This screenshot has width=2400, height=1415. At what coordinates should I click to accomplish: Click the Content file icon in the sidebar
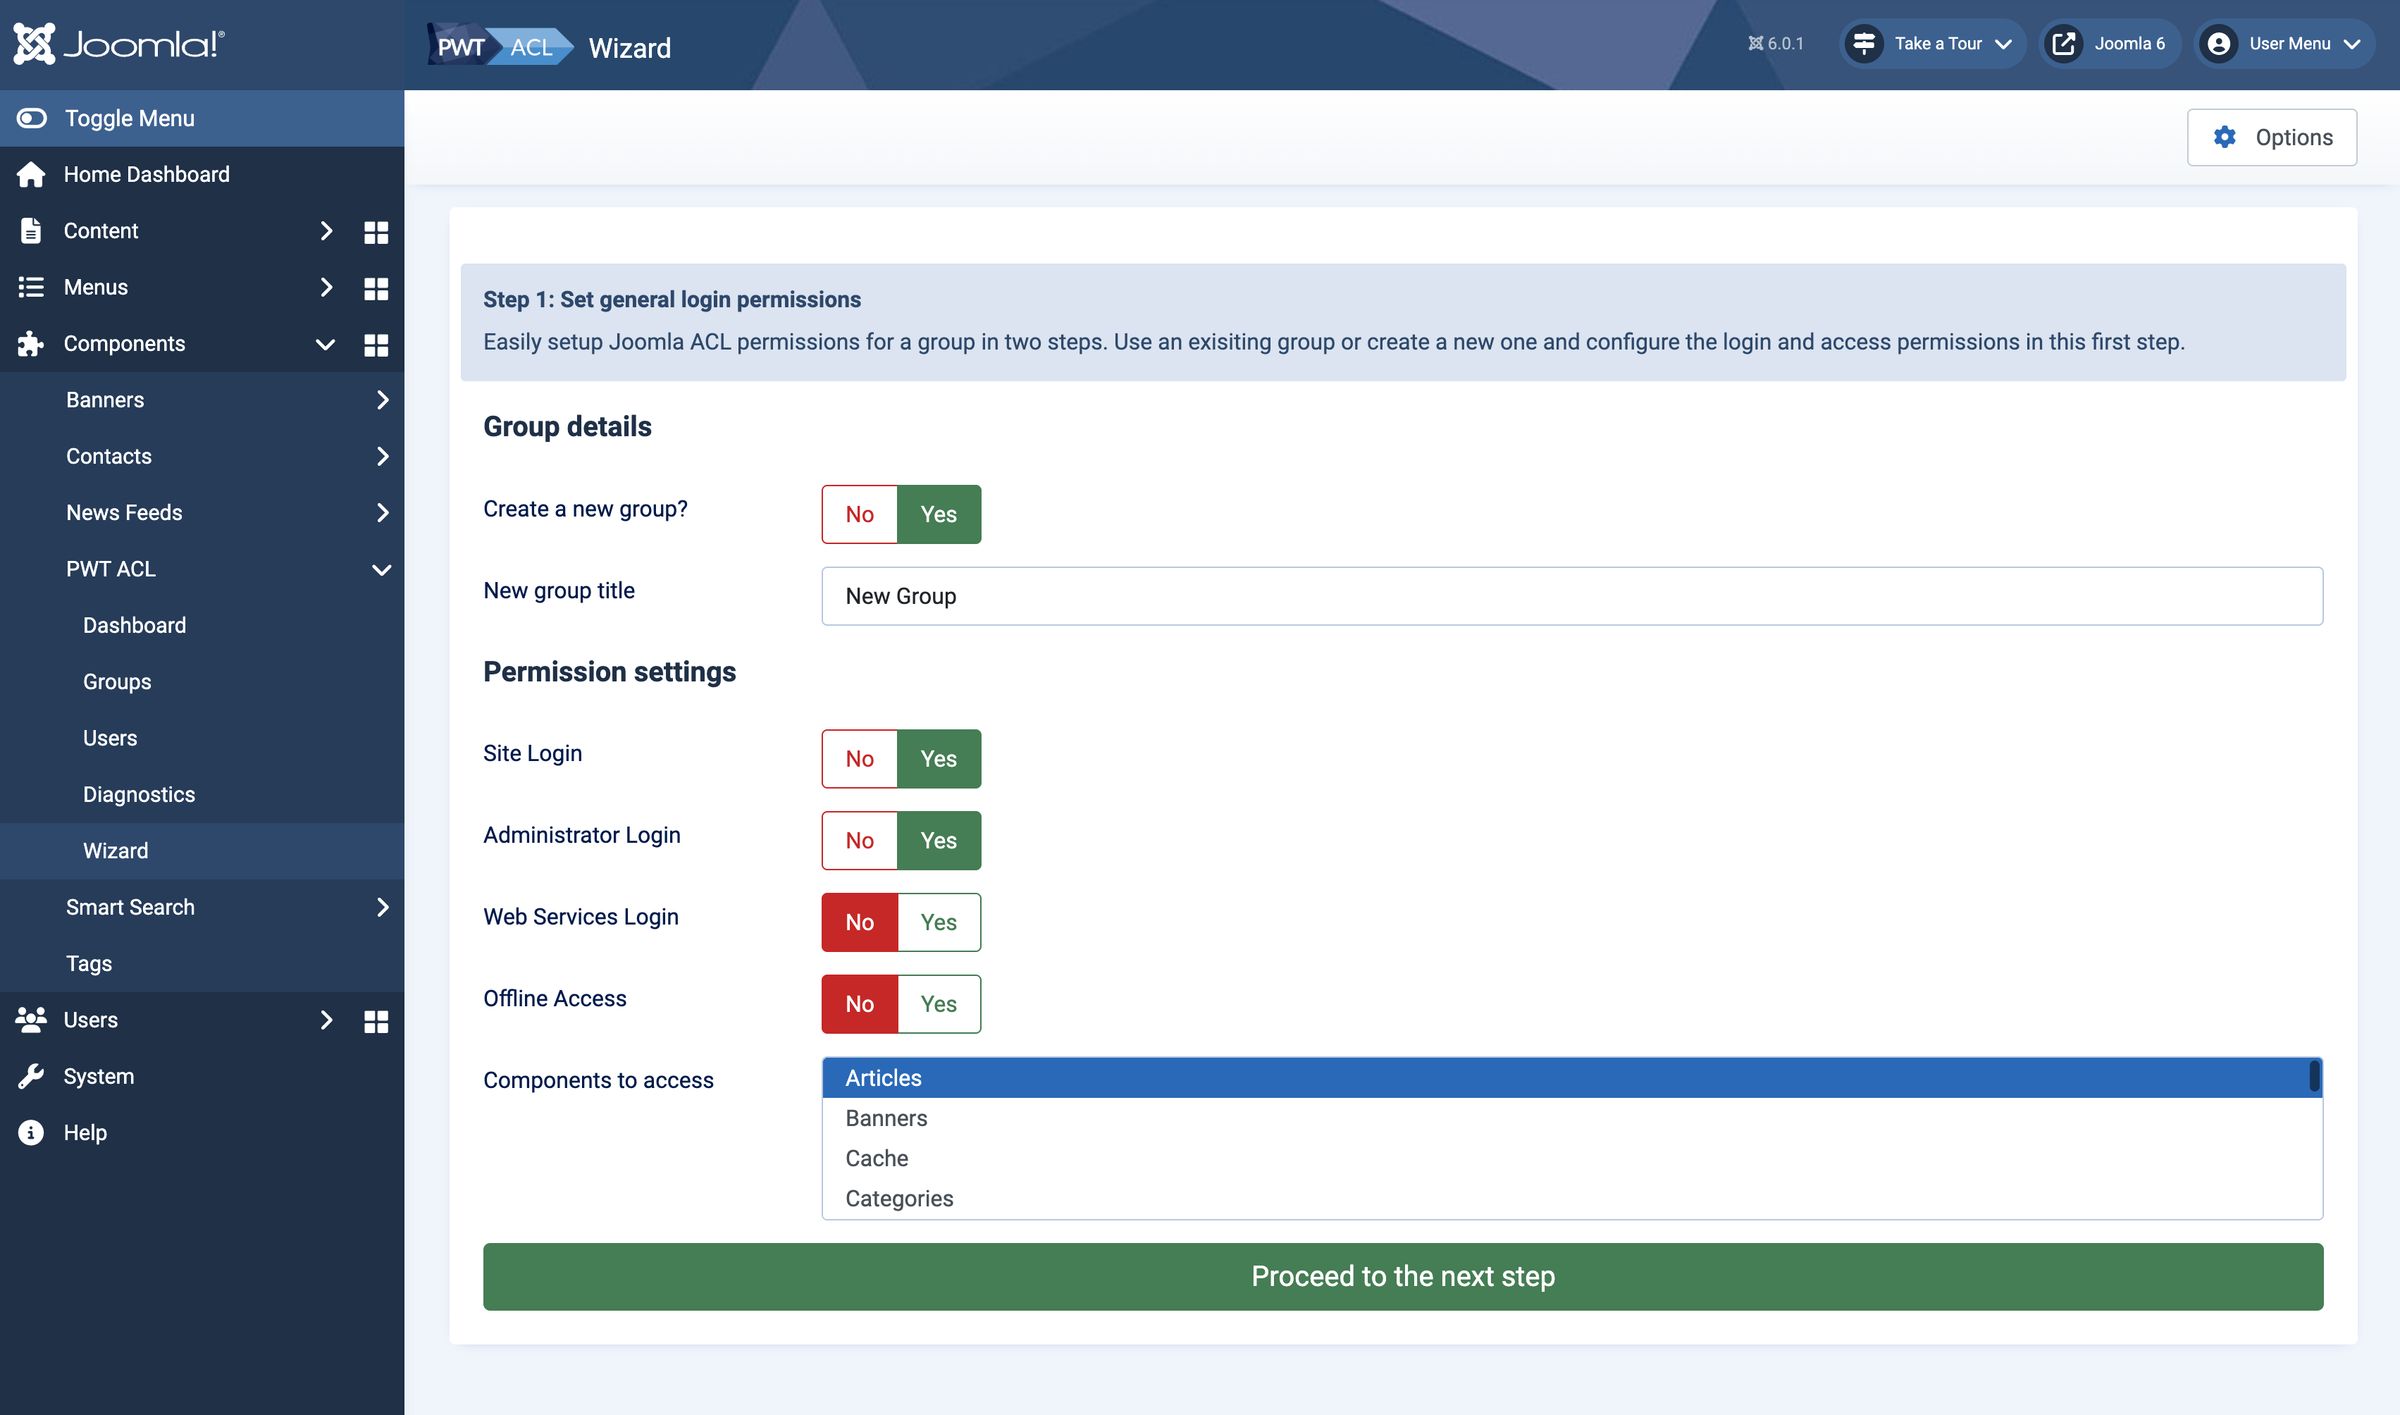(x=31, y=230)
